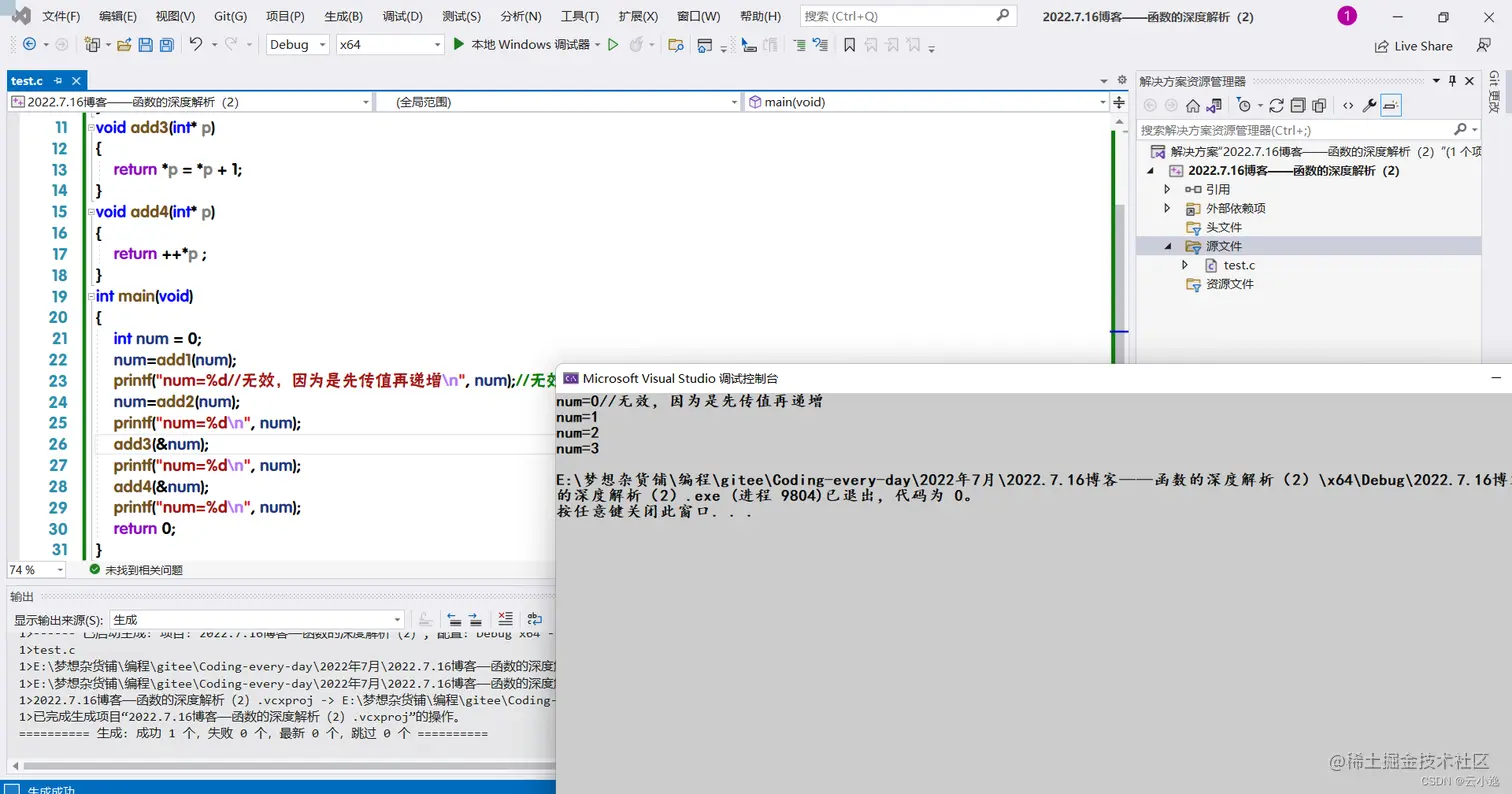Click Collapse All icon in Solution Explorer
Image resolution: width=1512 pixels, height=794 pixels.
1297,105
